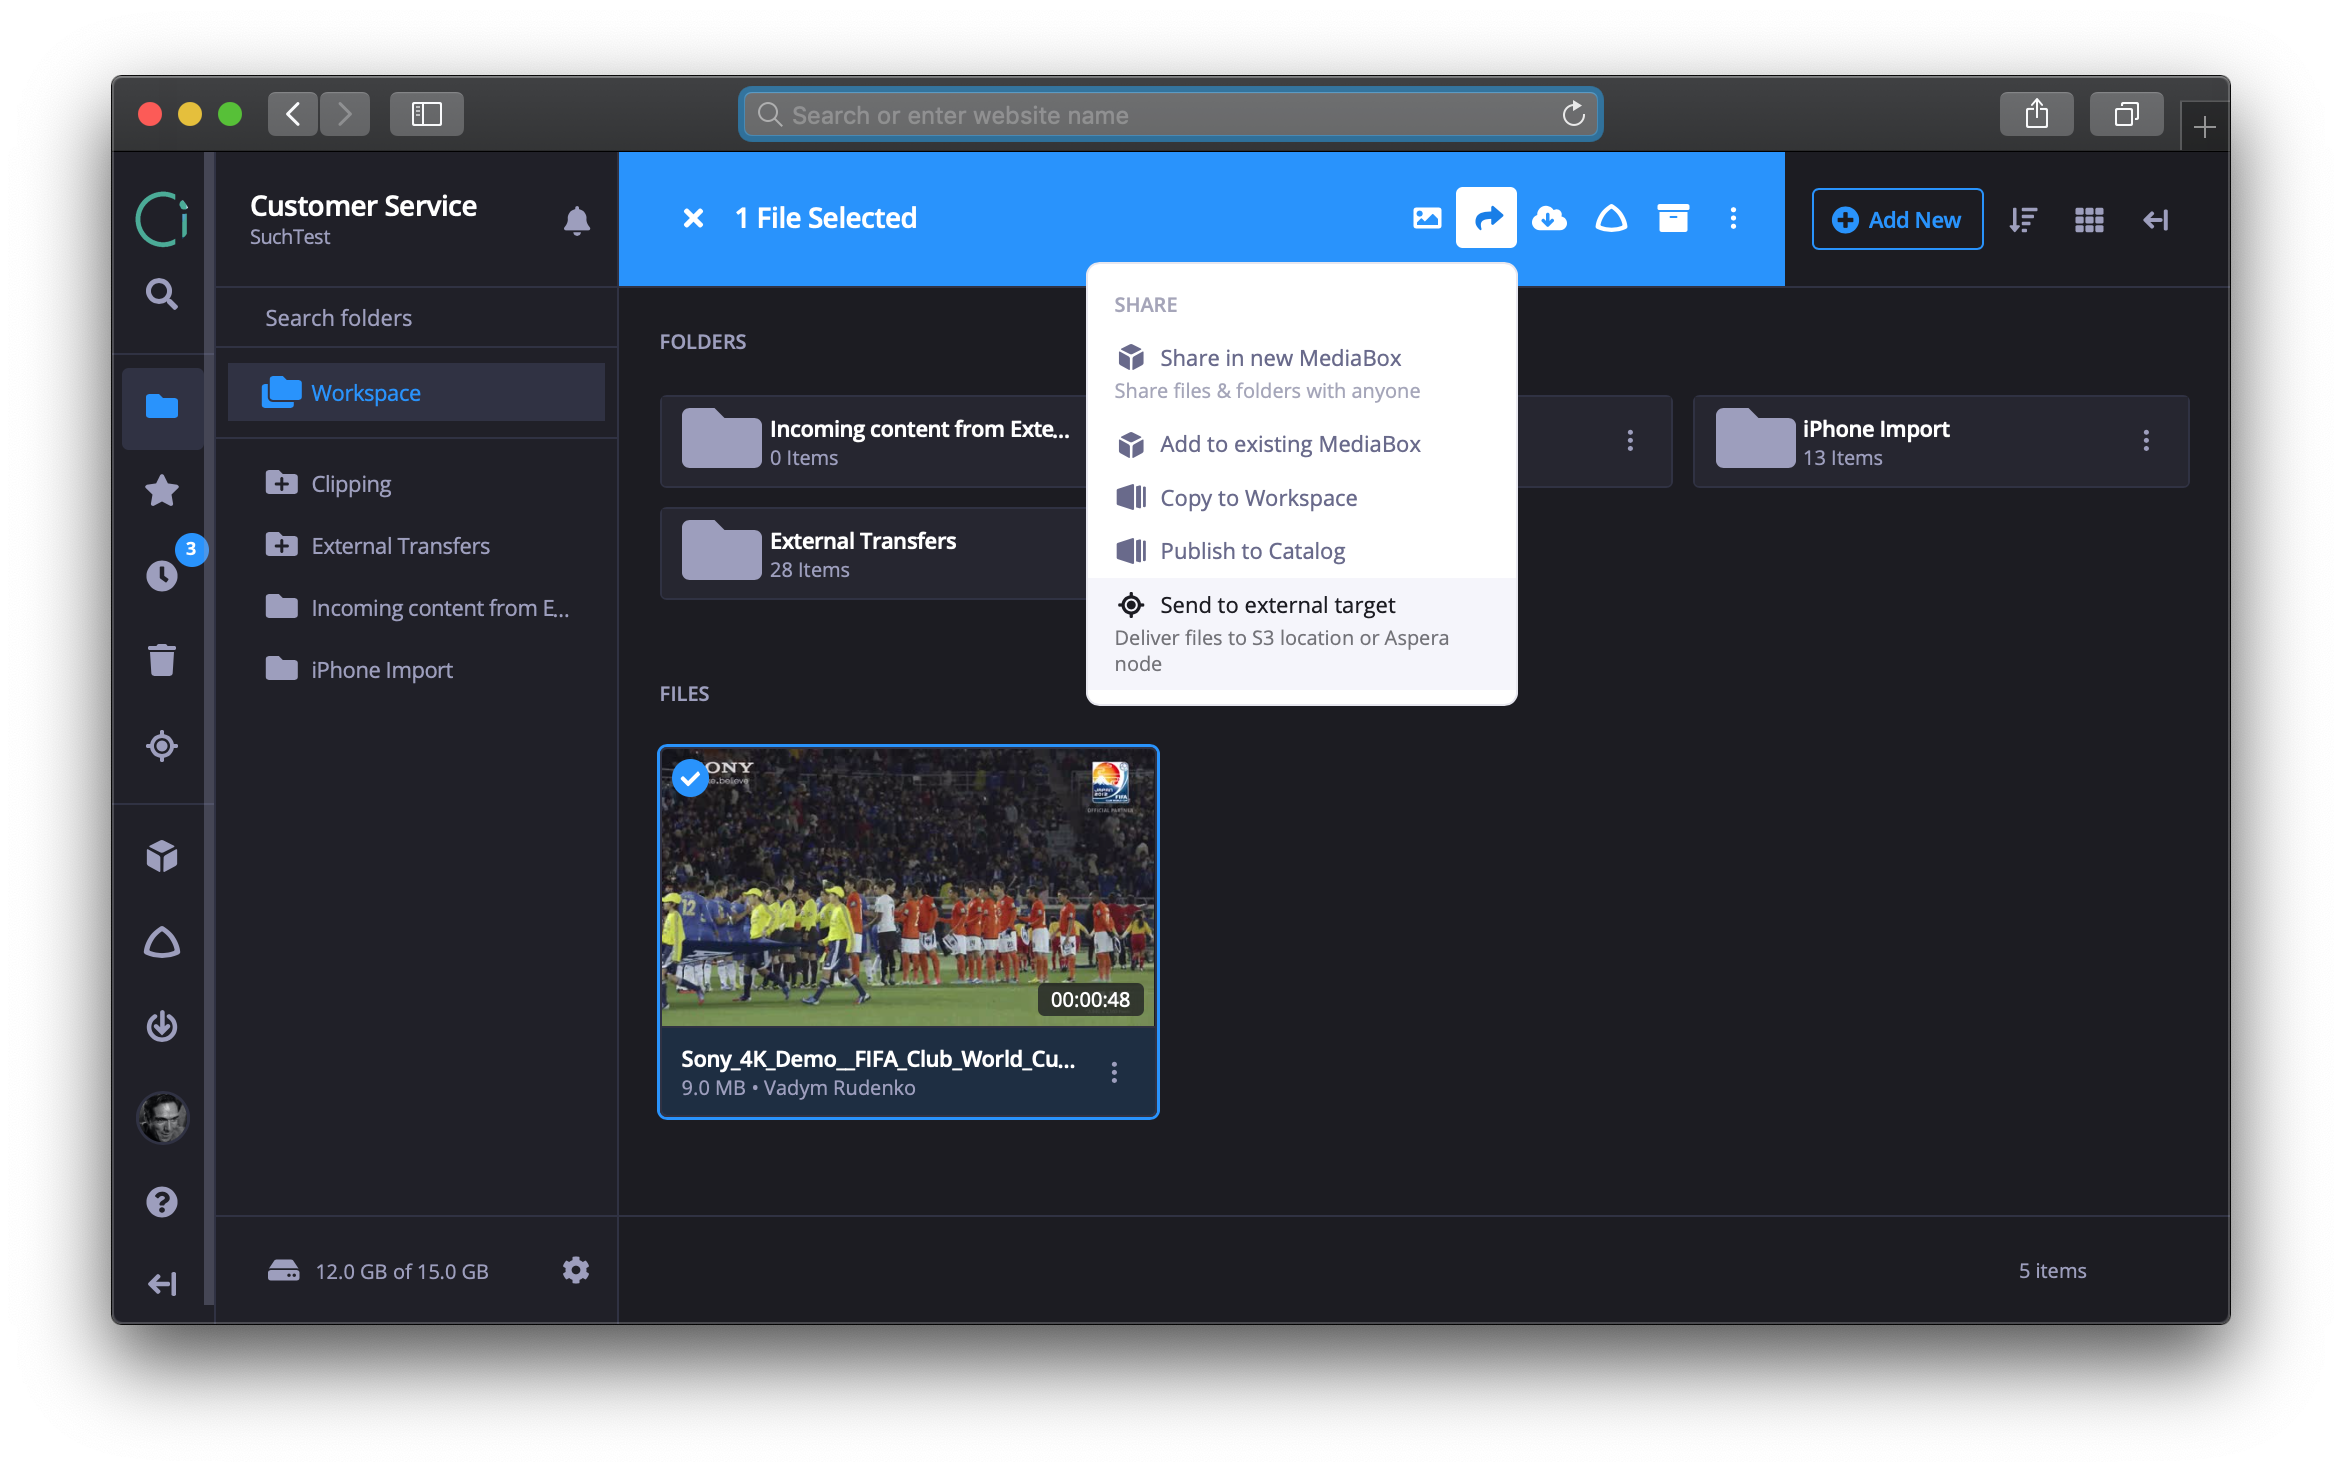Choose Send to external target

(1301, 633)
